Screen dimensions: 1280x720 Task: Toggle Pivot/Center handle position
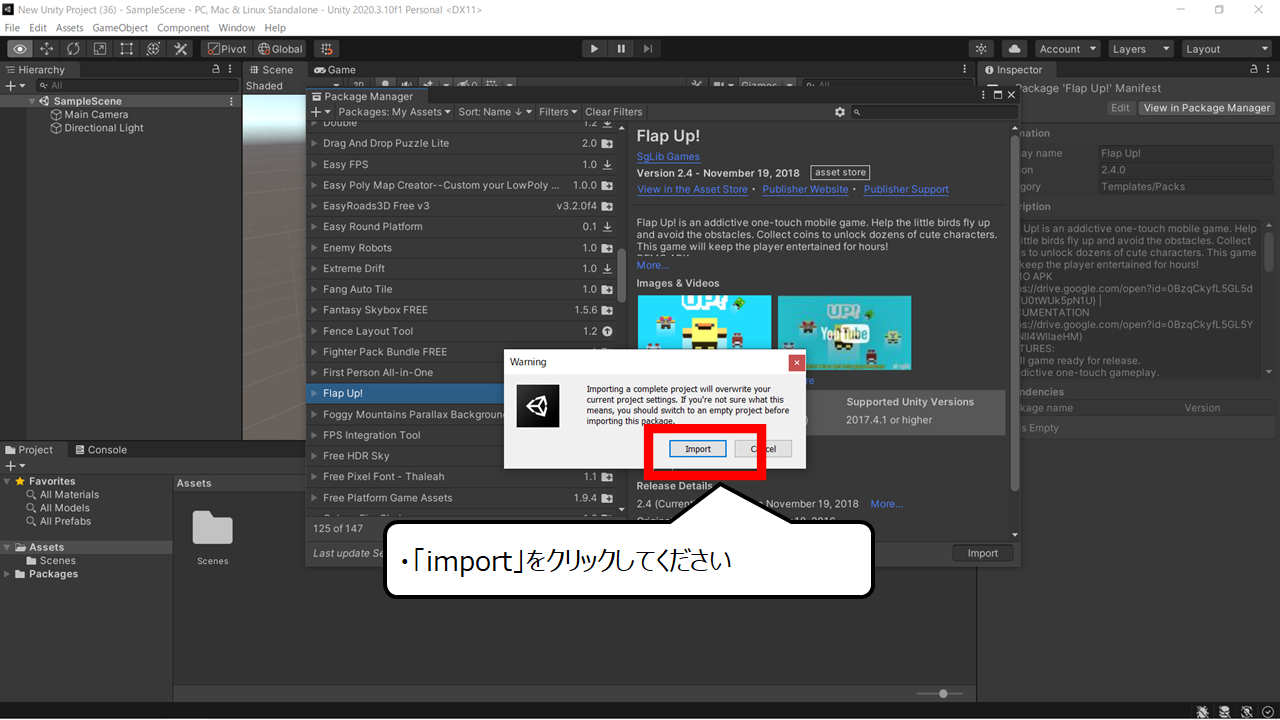coord(227,49)
